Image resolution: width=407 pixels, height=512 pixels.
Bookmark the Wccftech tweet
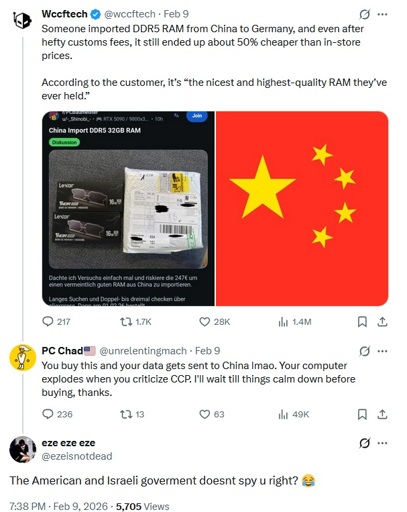[x=362, y=322]
